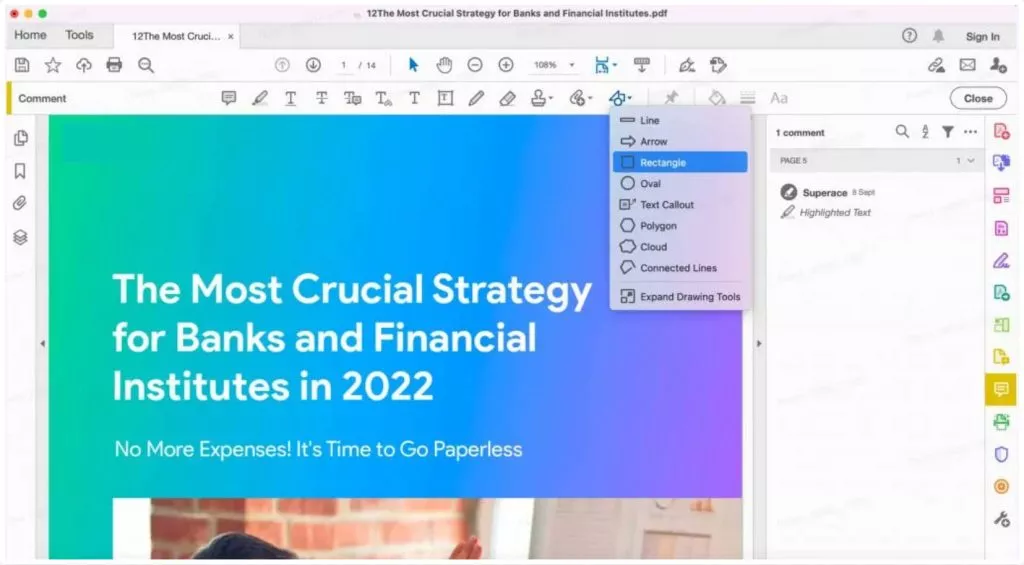1024x565 pixels.
Task: Close the Comment toolbar
Action: [978, 98]
